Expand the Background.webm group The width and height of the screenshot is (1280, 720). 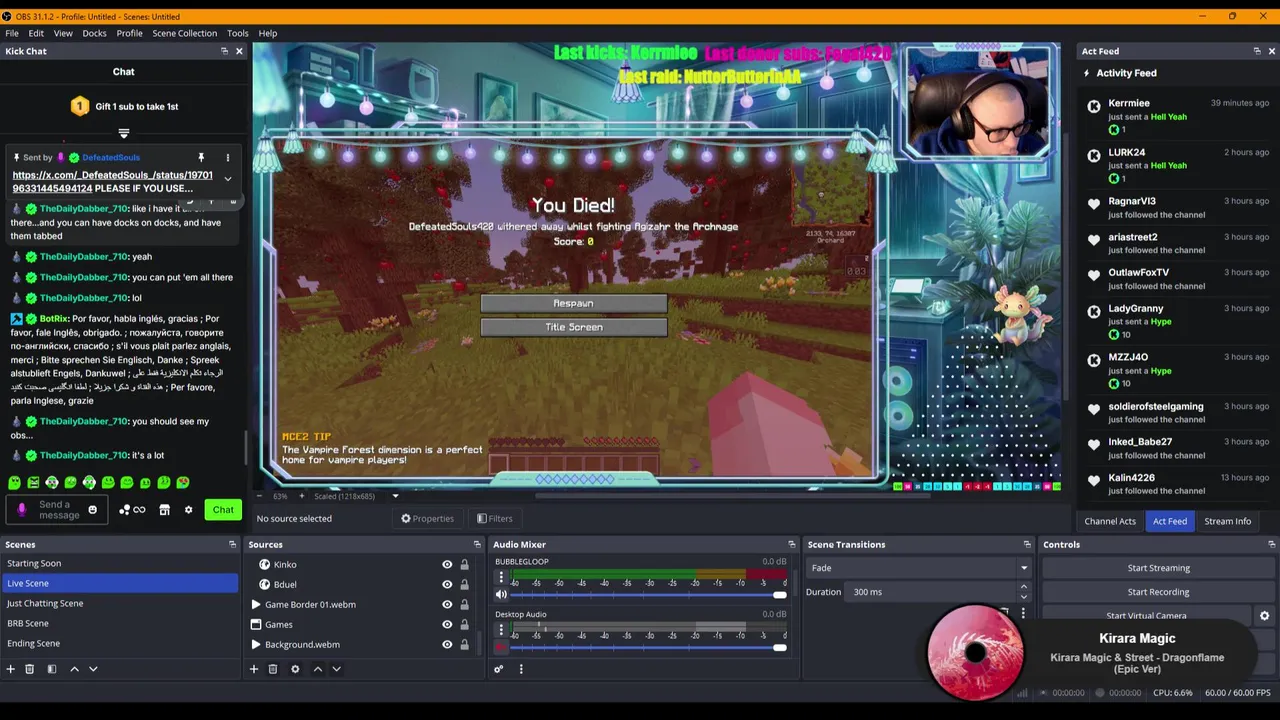256,644
